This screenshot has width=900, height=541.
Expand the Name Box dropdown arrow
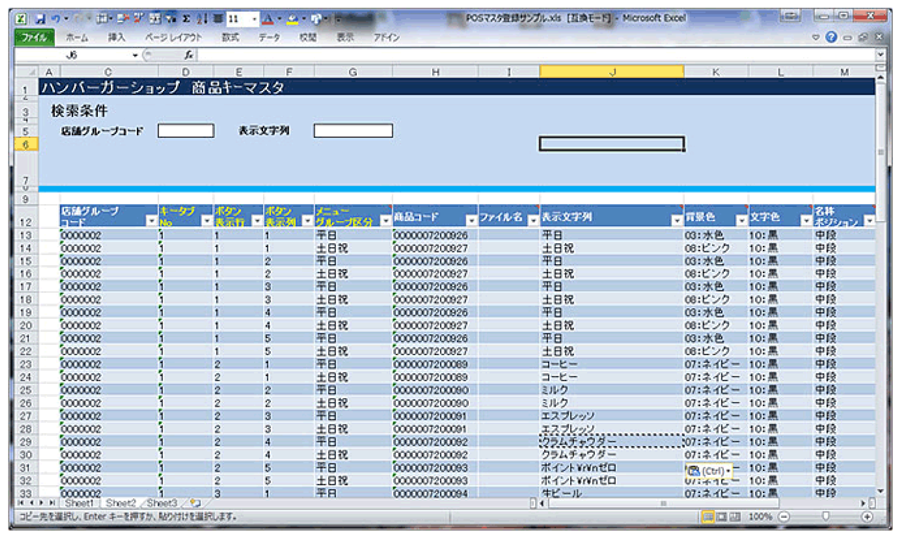(136, 55)
